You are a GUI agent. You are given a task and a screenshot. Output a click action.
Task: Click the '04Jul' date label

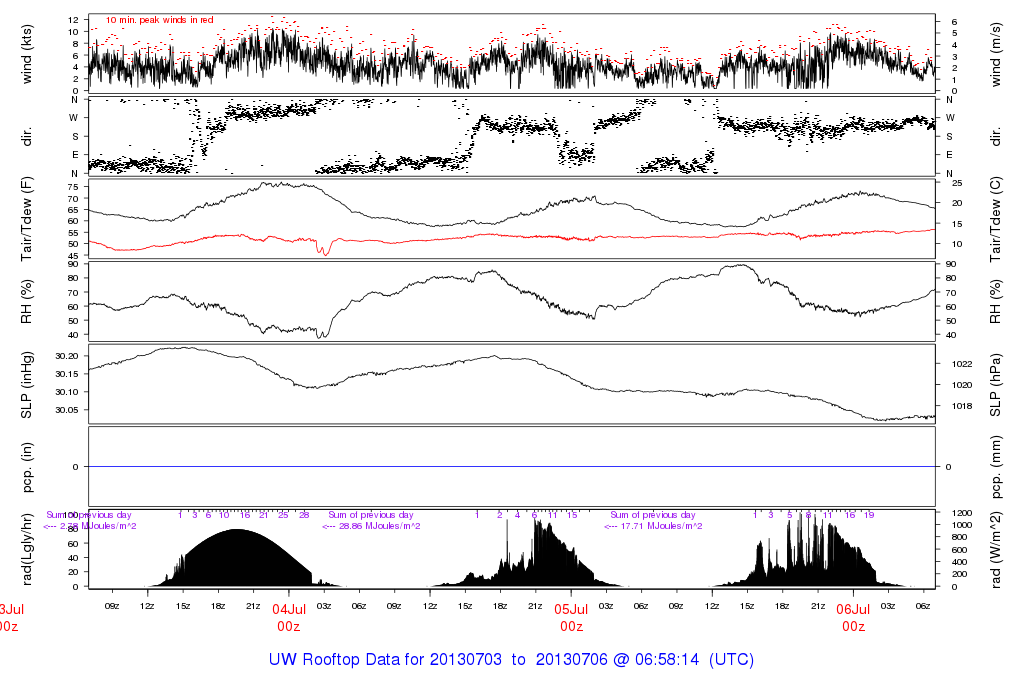tap(289, 609)
